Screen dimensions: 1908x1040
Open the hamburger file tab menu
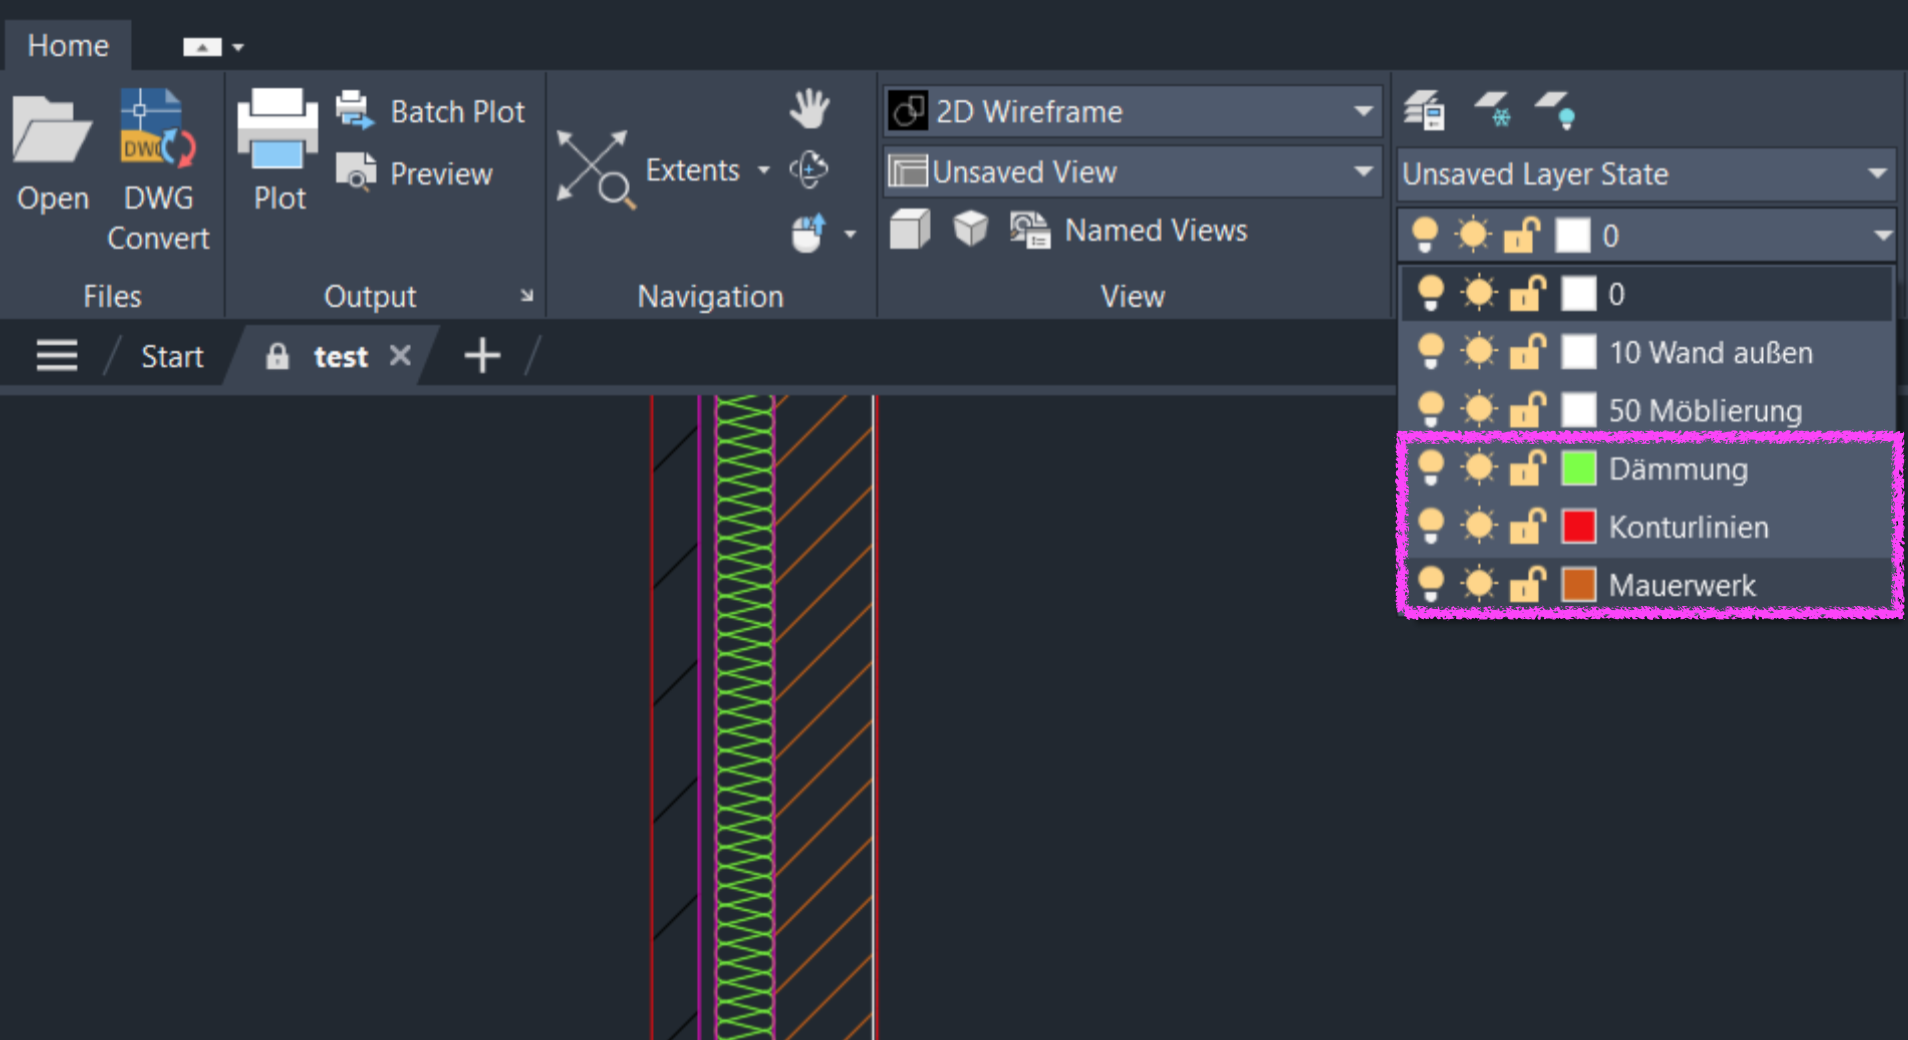point(57,355)
